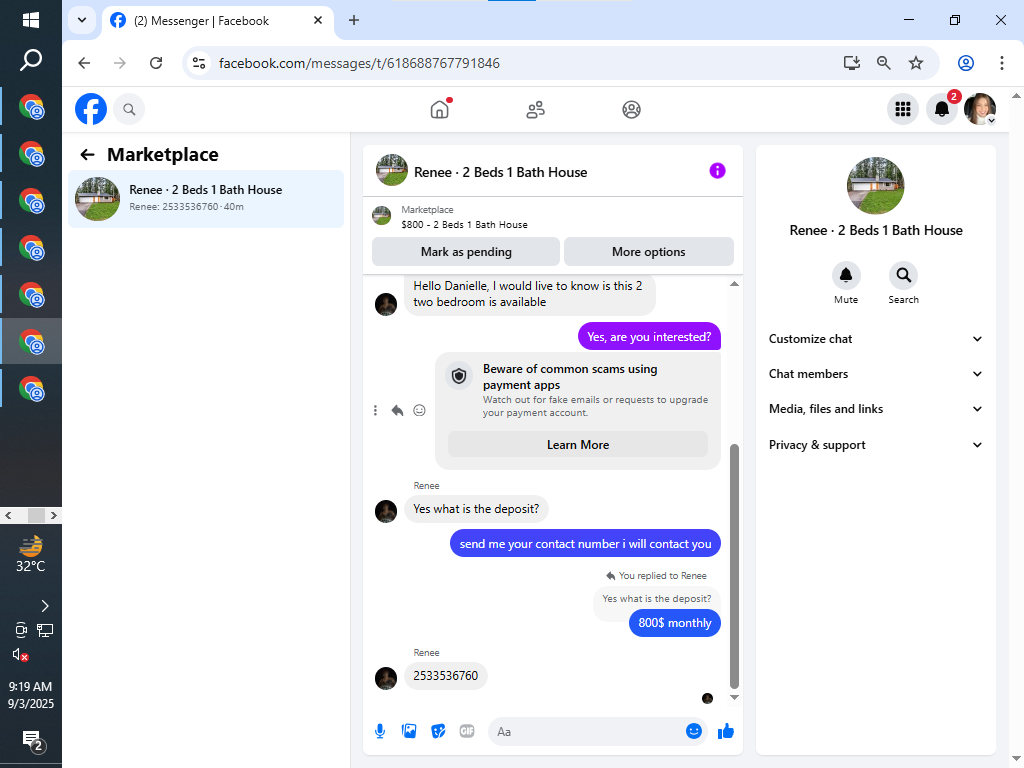This screenshot has height=768, width=1024.
Task: Open the account profile picture menu
Action: tap(980, 109)
